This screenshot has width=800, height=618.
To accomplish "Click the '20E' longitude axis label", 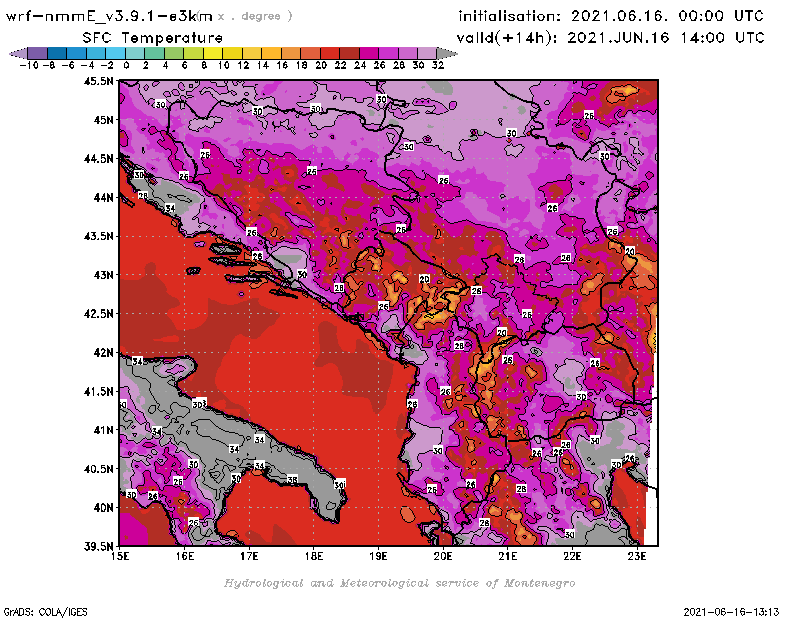I will click(443, 556).
